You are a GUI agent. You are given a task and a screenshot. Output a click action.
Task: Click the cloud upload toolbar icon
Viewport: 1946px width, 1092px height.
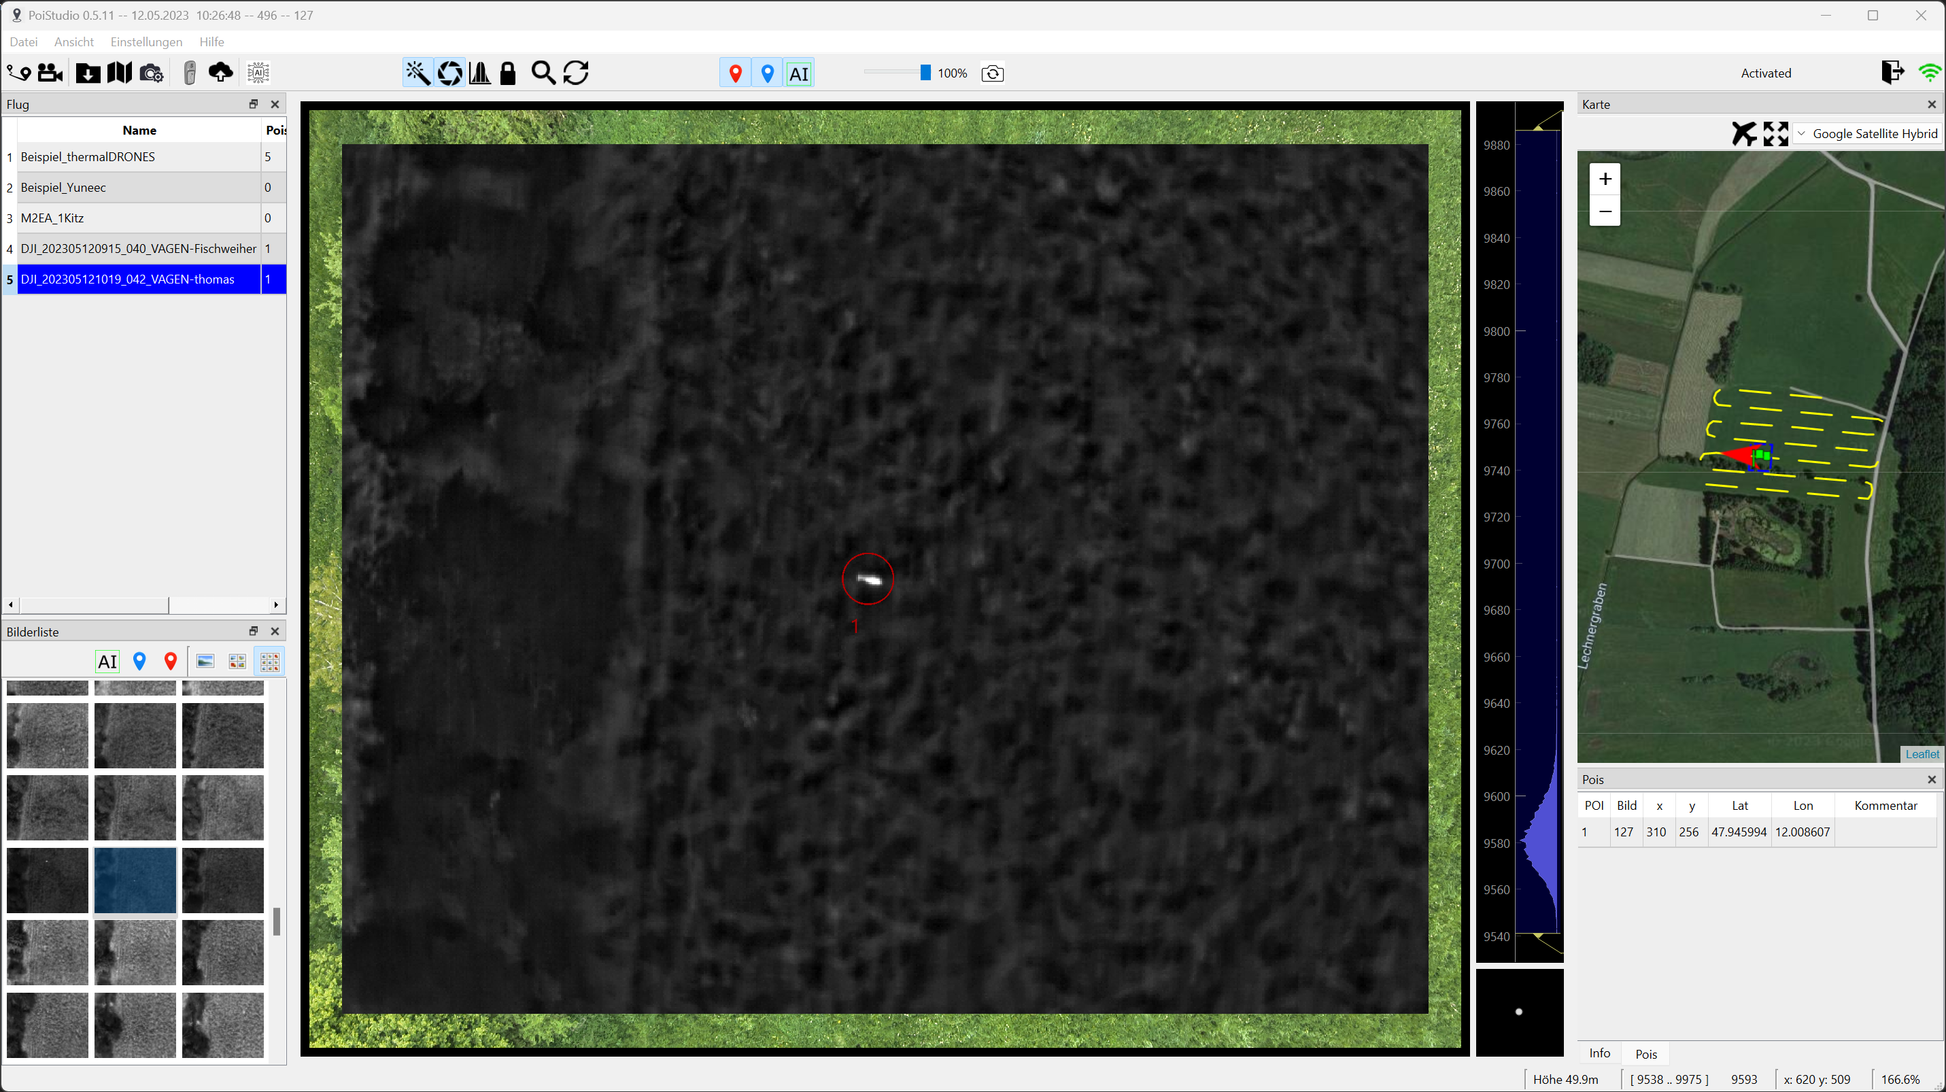point(220,73)
